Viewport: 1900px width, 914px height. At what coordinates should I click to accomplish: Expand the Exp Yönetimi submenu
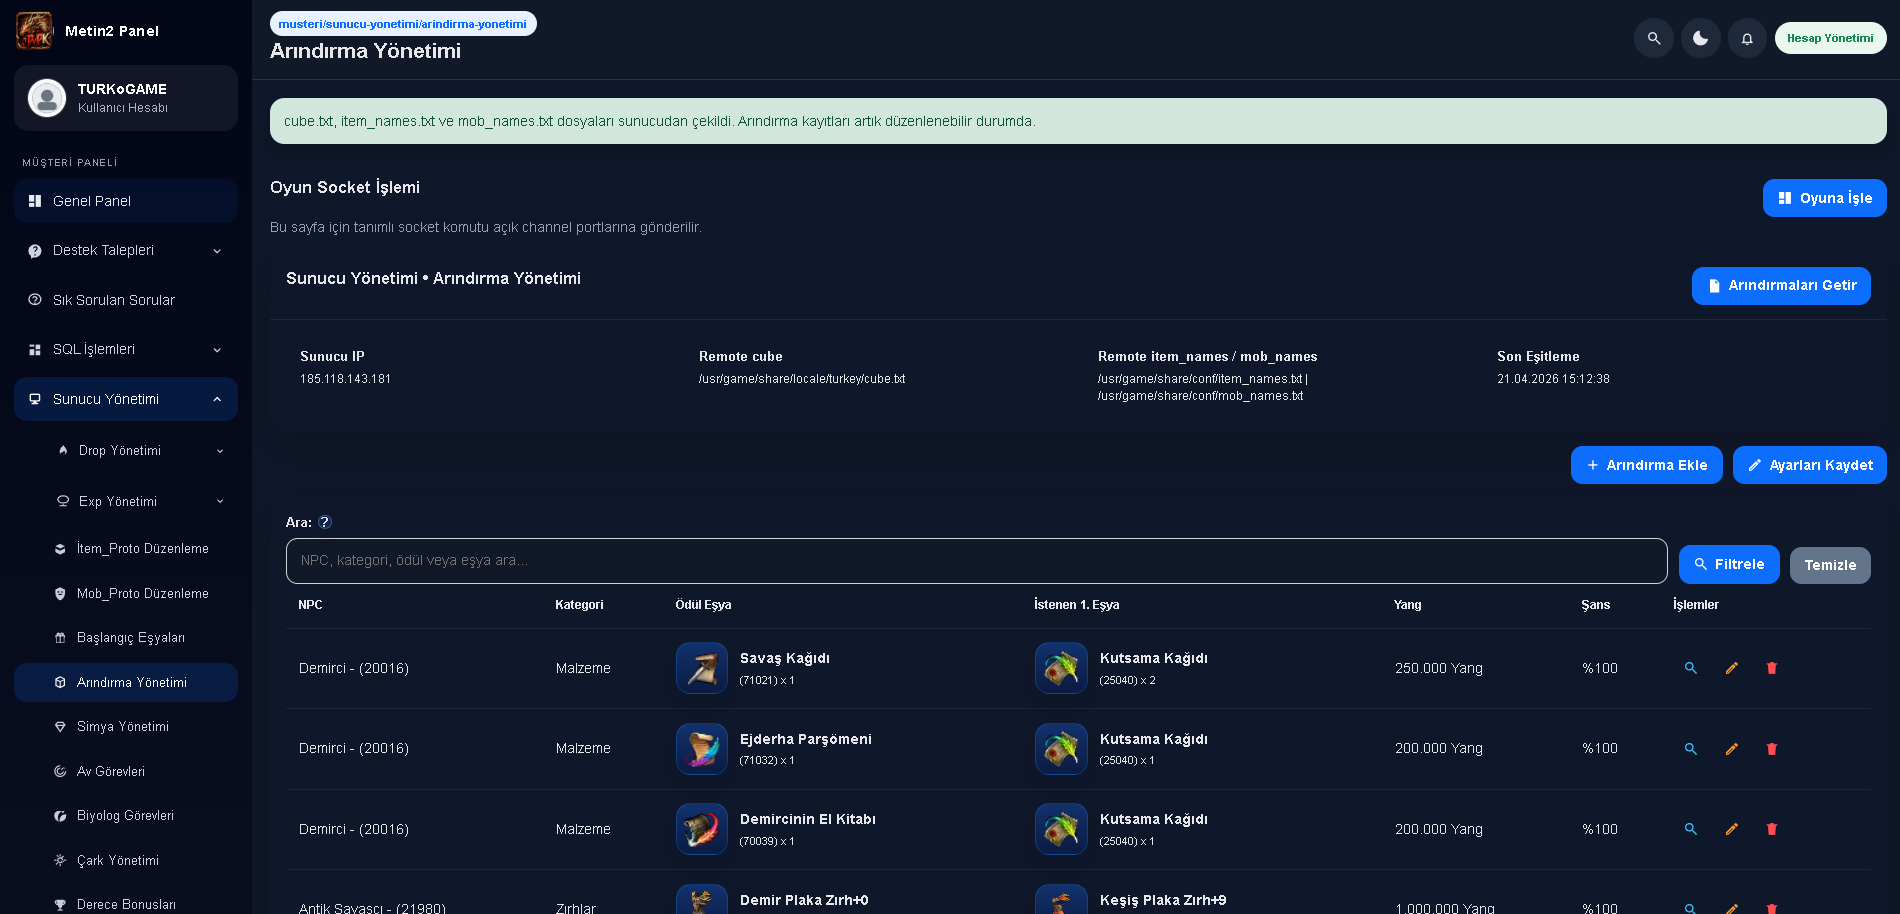(x=140, y=501)
